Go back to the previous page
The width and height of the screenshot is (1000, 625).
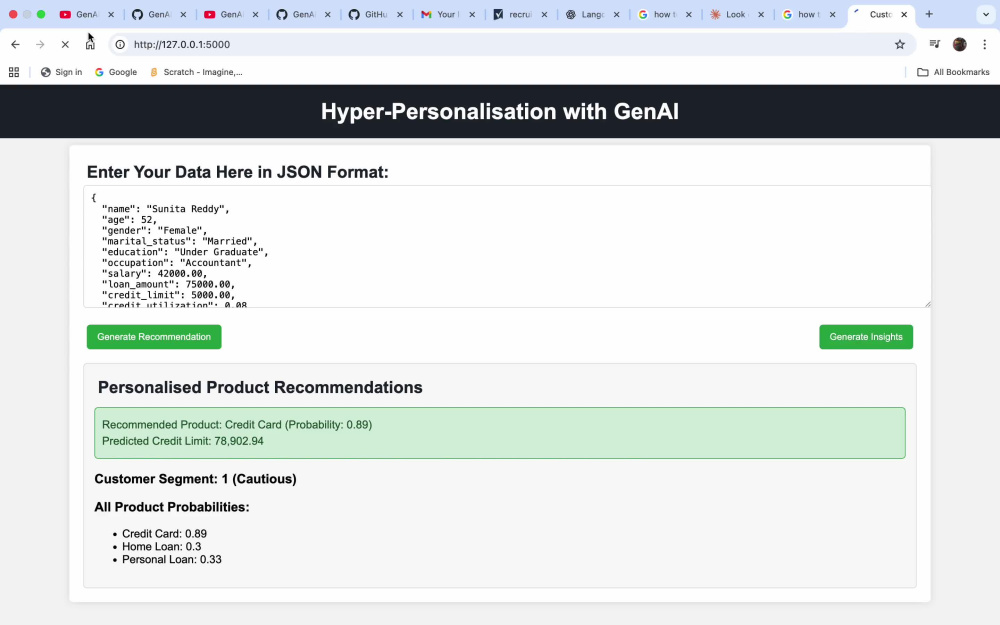(15, 44)
